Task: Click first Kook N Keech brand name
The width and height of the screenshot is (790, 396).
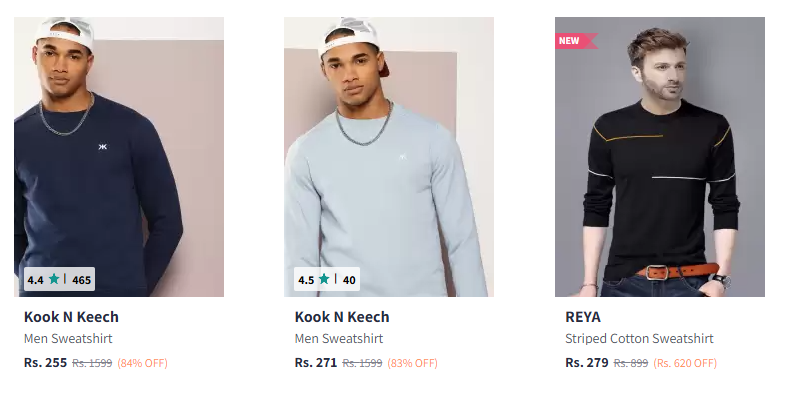Action: [72, 317]
